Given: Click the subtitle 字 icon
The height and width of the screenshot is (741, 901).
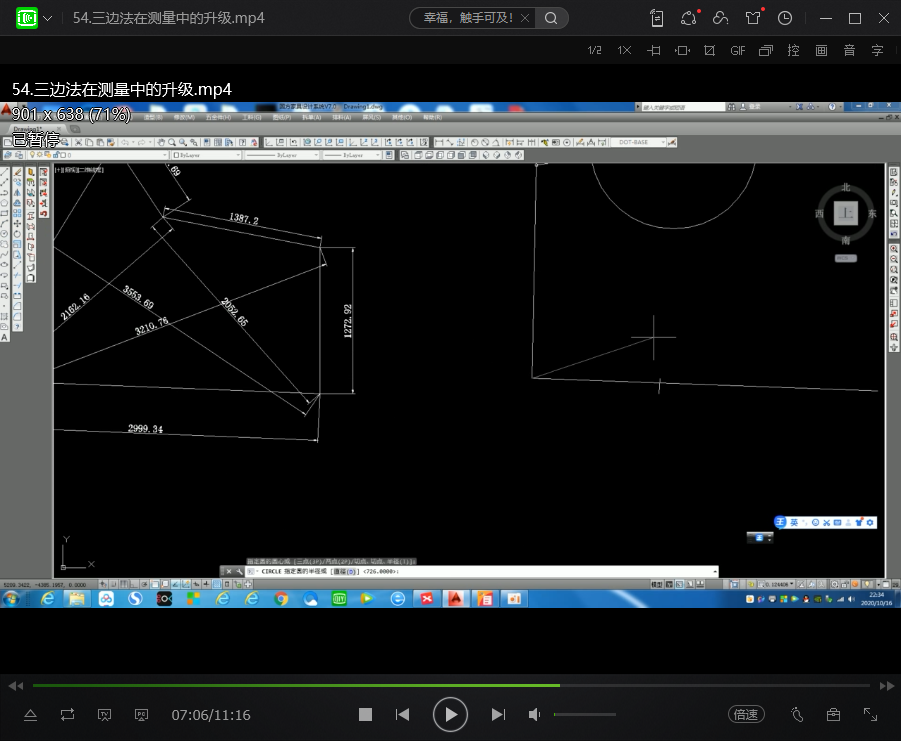Looking at the screenshot, I should [877, 50].
